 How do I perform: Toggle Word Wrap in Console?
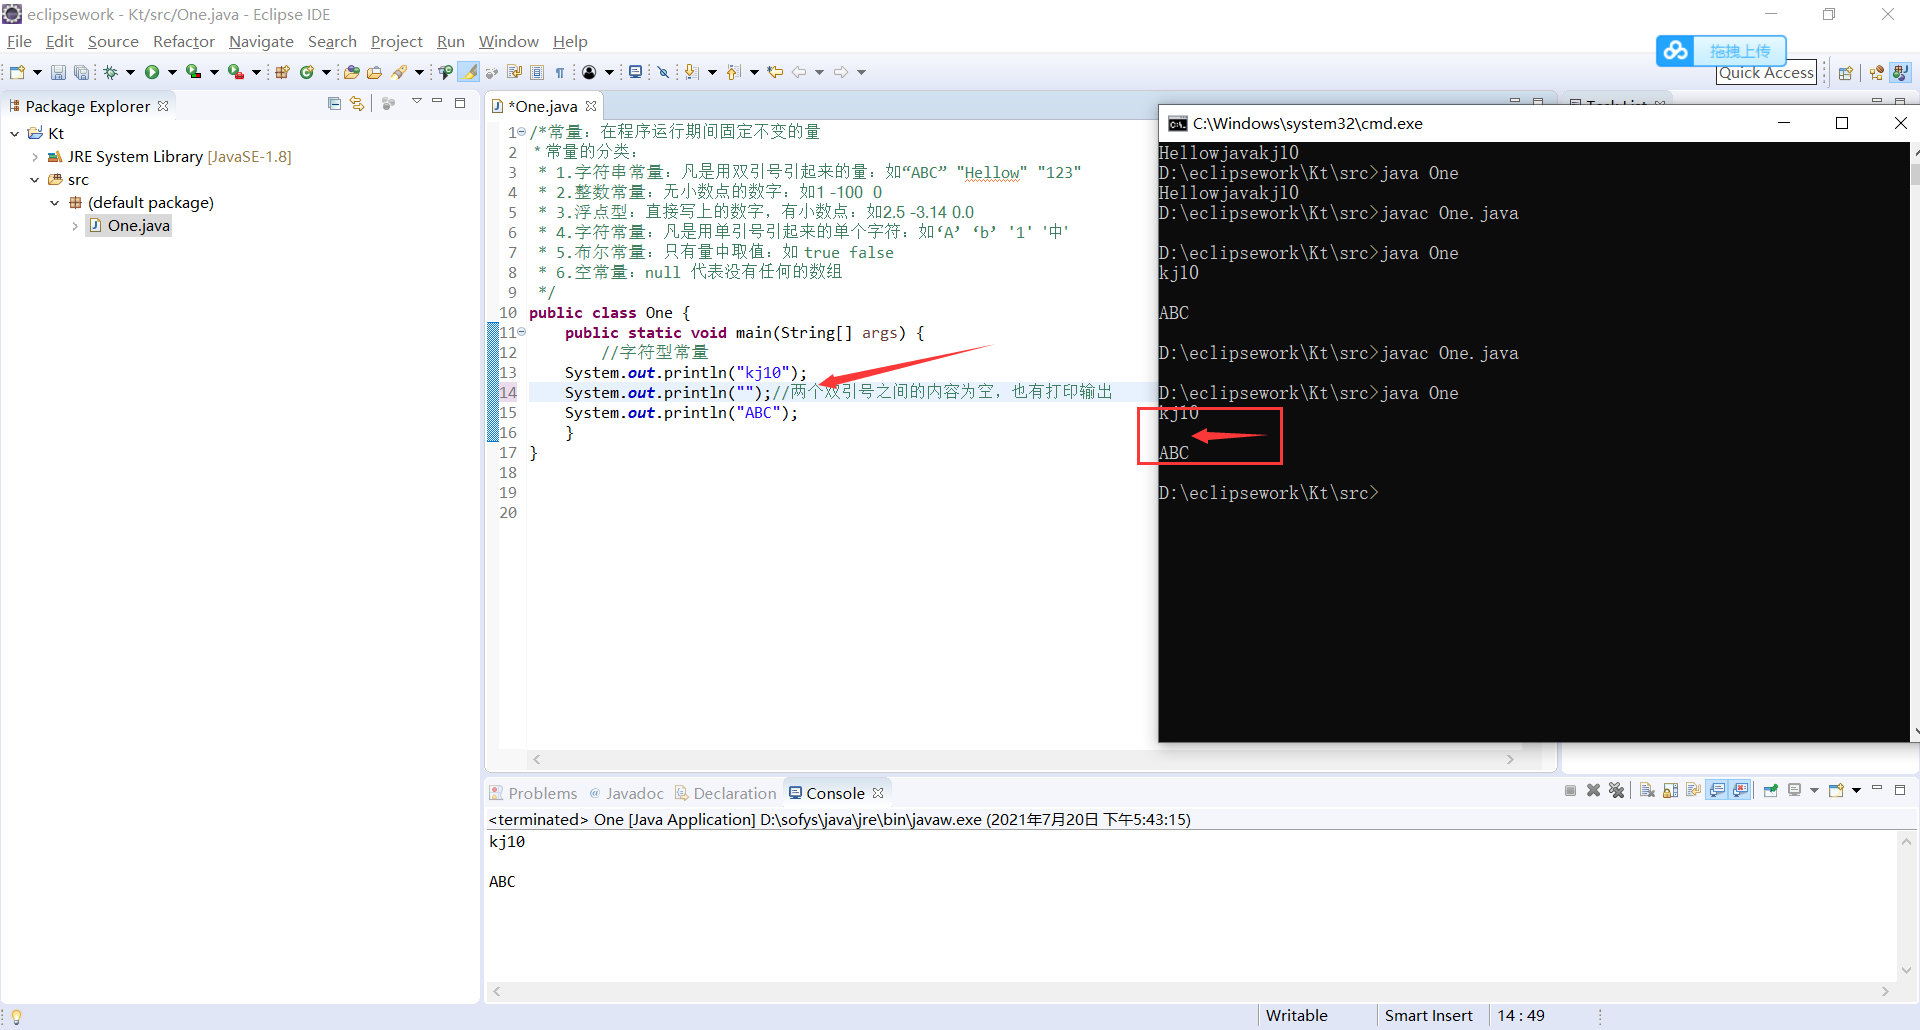pos(1693,790)
